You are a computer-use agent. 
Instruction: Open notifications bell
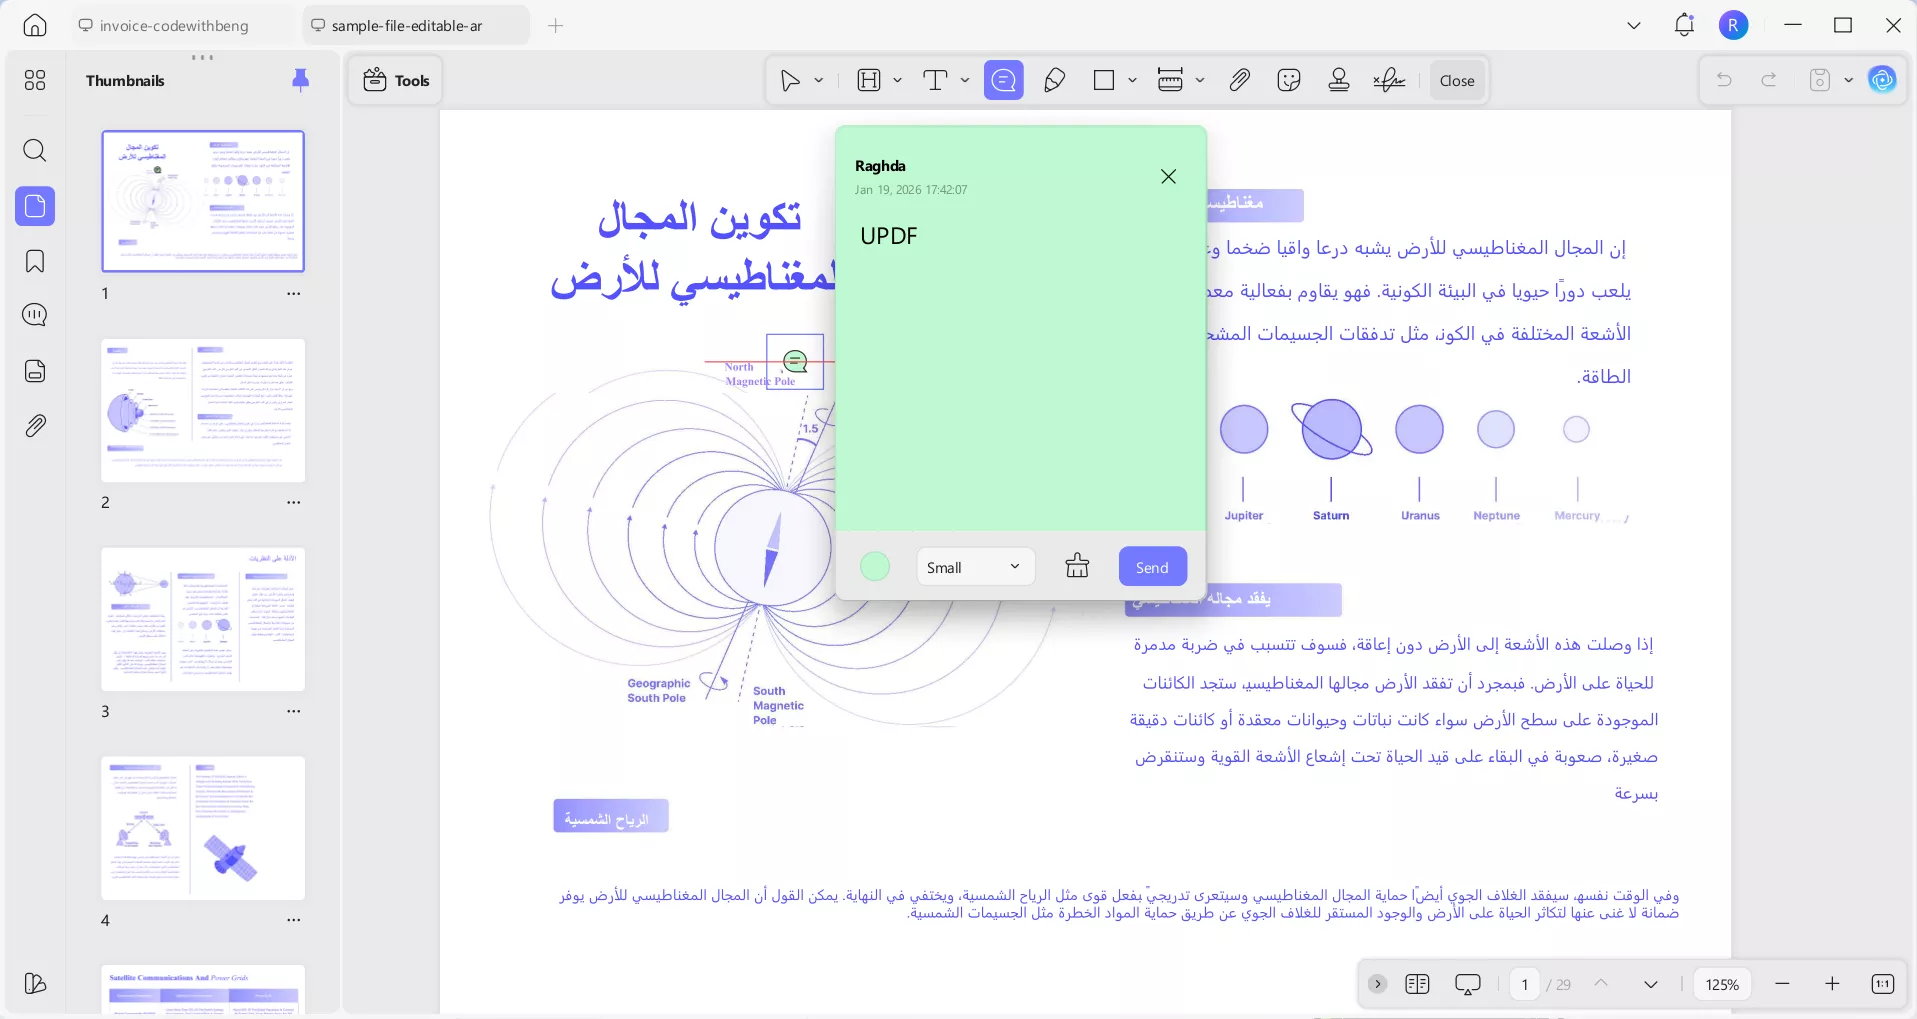[1684, 25]
